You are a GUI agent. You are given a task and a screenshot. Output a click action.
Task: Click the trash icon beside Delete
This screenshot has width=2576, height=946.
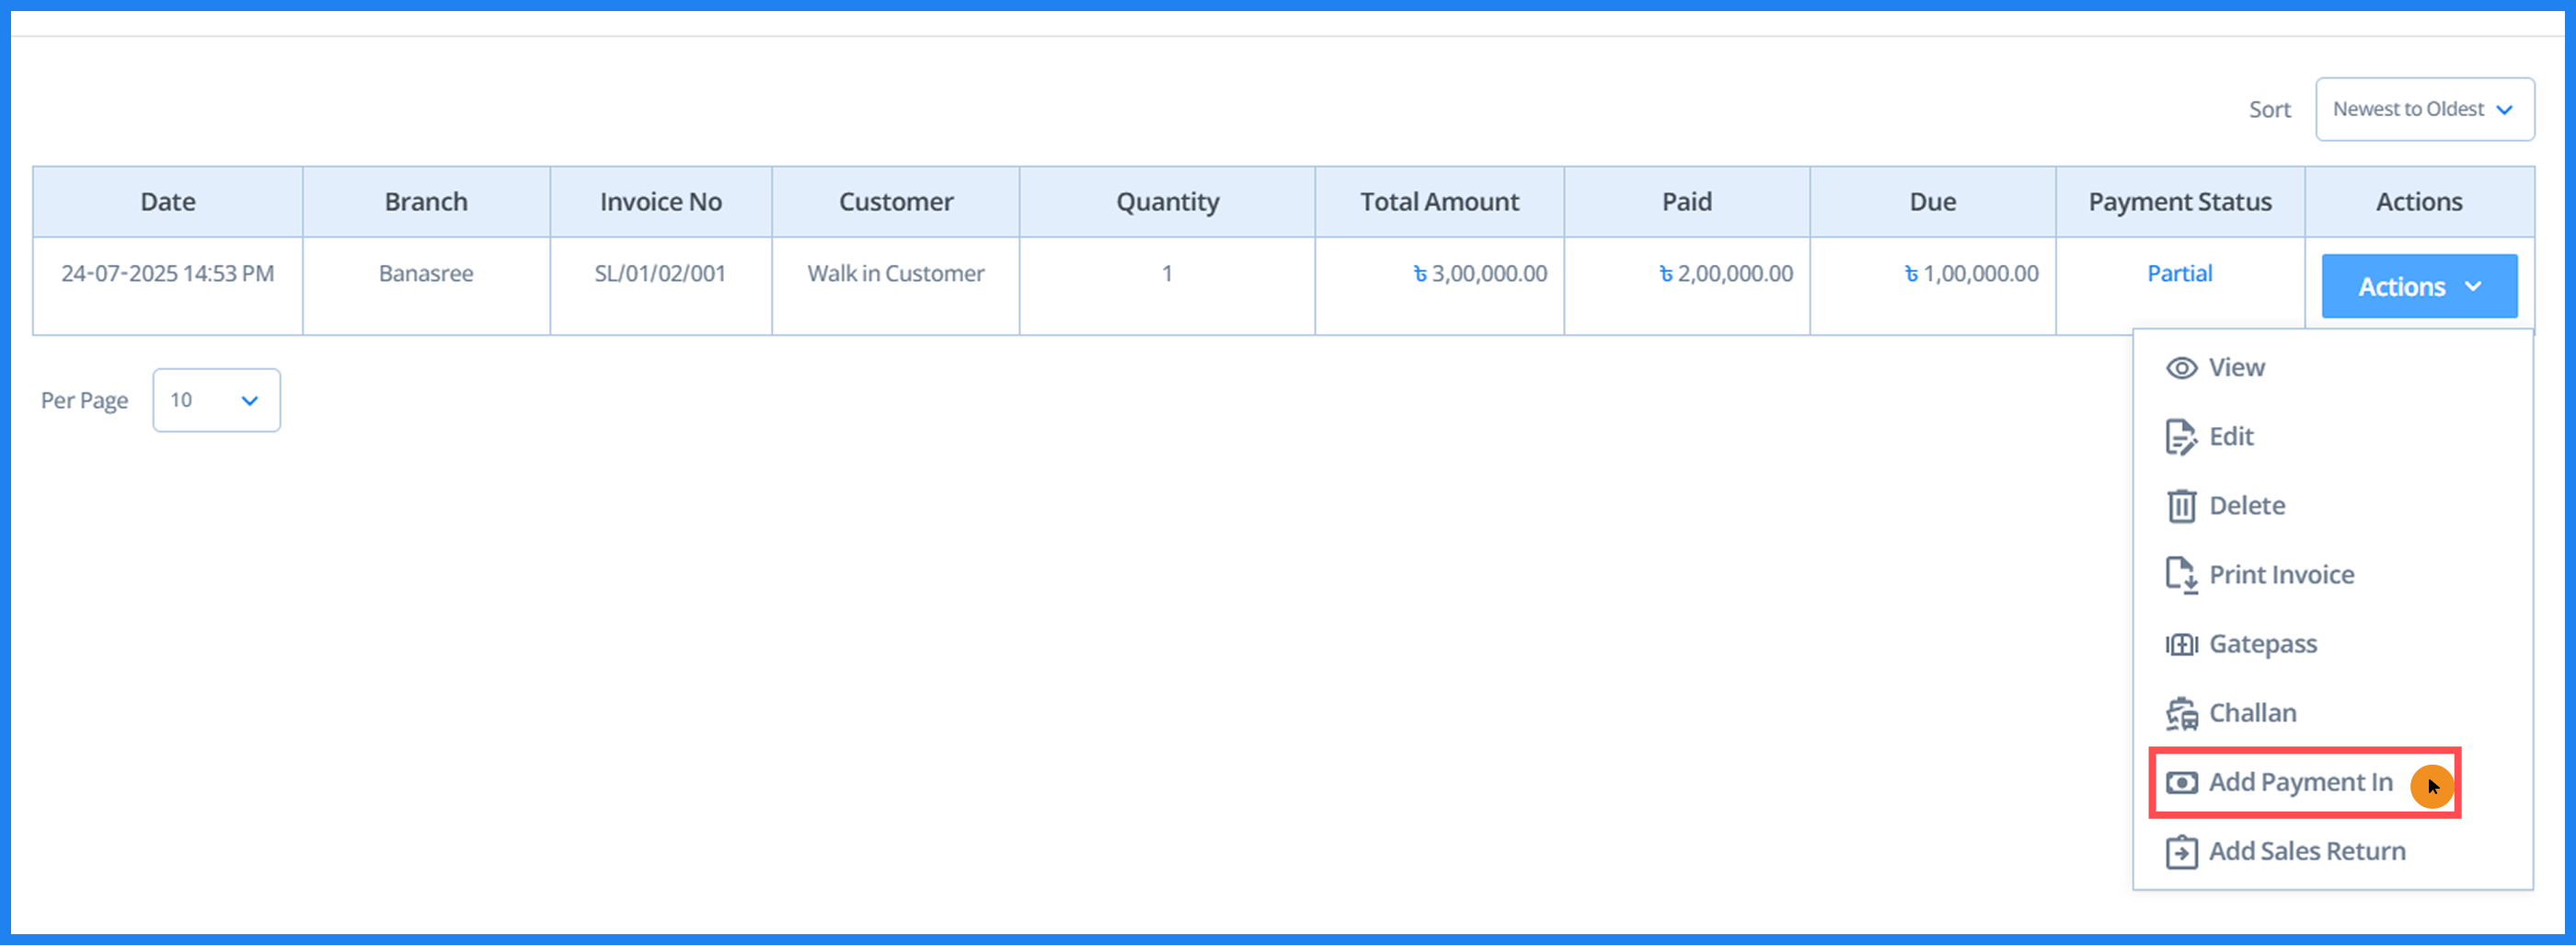(2182, 505)
